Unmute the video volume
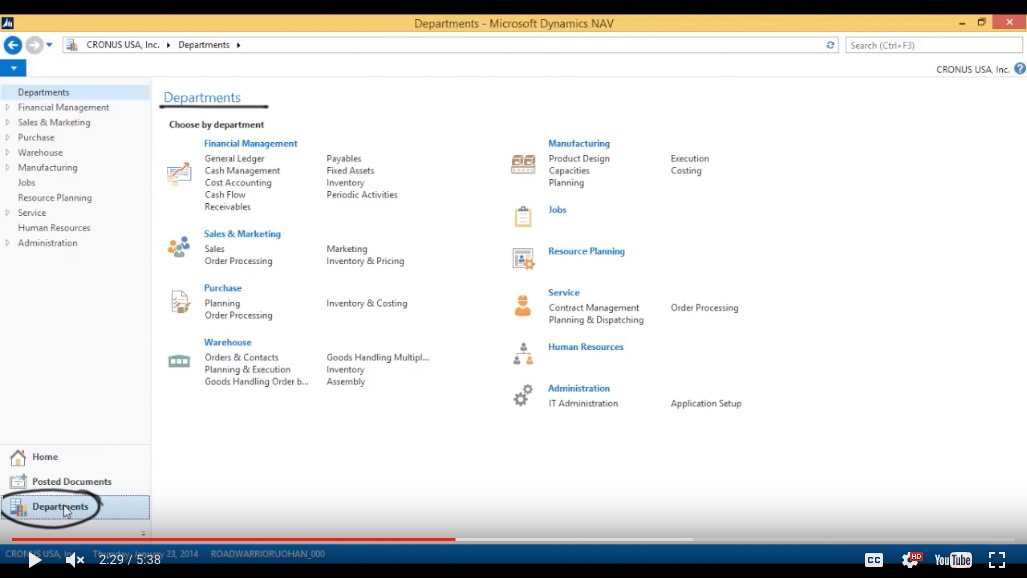 (75, 560)
